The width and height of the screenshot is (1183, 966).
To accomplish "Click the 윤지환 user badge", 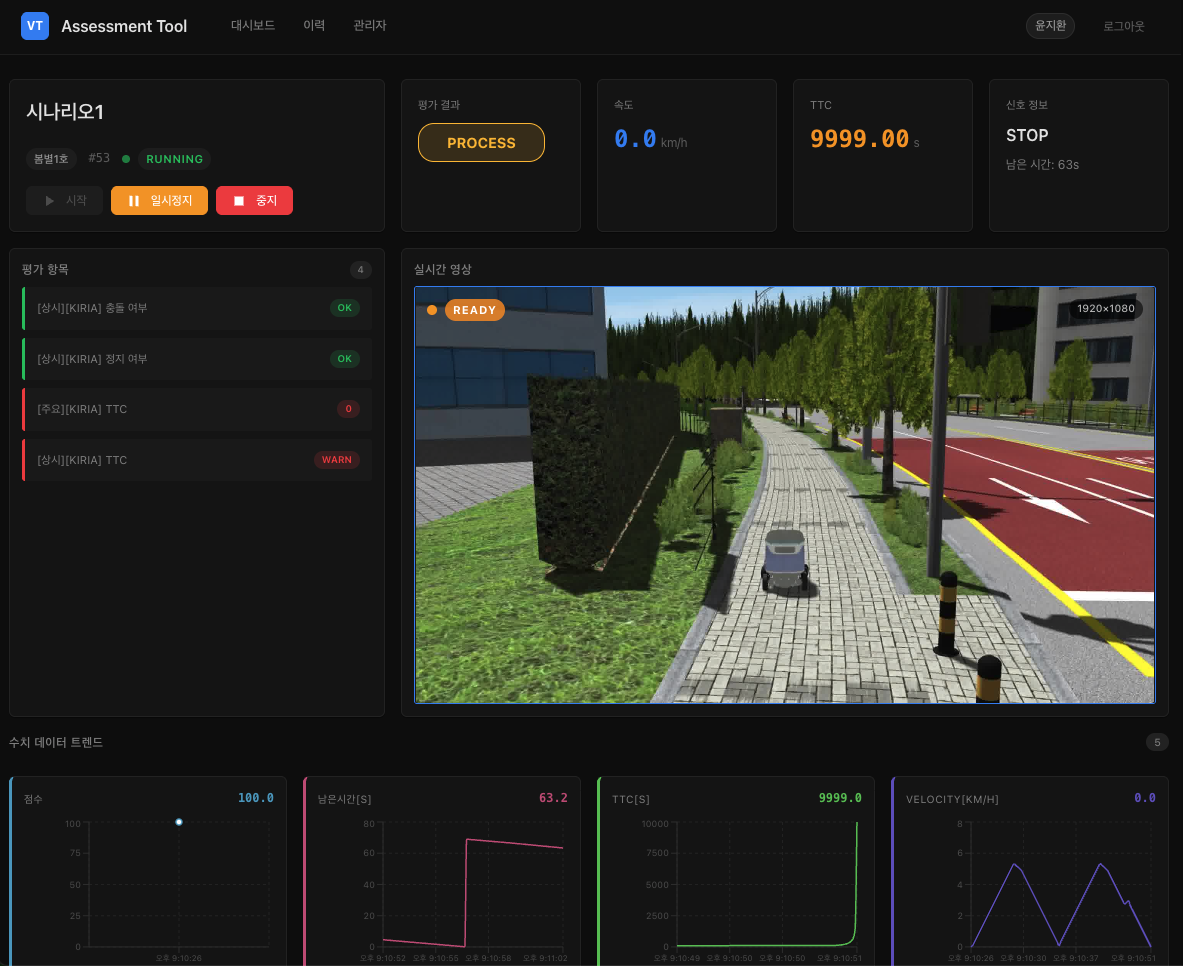I will (x=1050, y=26).
